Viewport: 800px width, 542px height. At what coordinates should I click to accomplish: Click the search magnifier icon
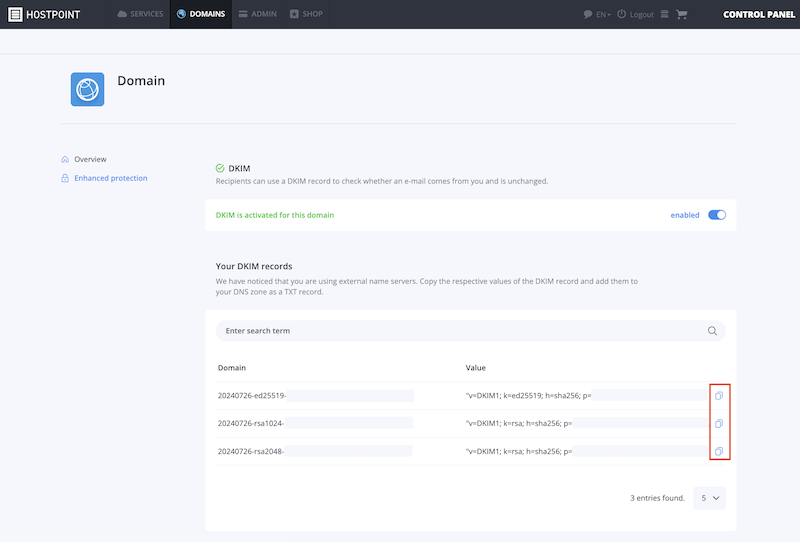click(712, 331)
